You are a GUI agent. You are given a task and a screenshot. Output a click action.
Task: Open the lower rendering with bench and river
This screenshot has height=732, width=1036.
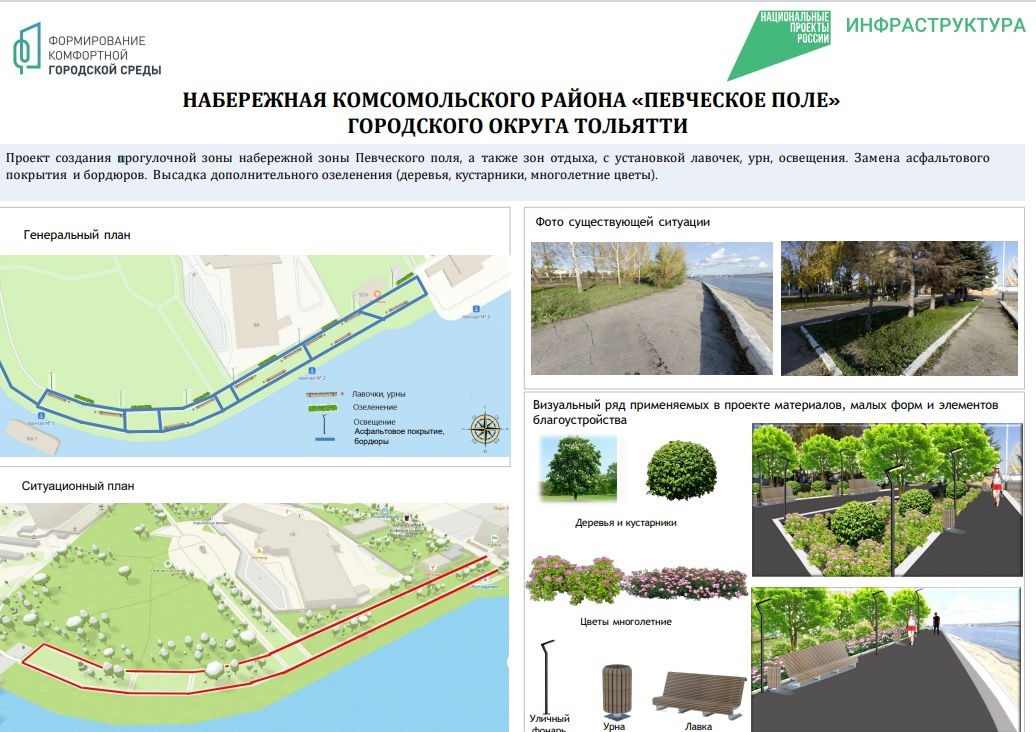[883, 655]
